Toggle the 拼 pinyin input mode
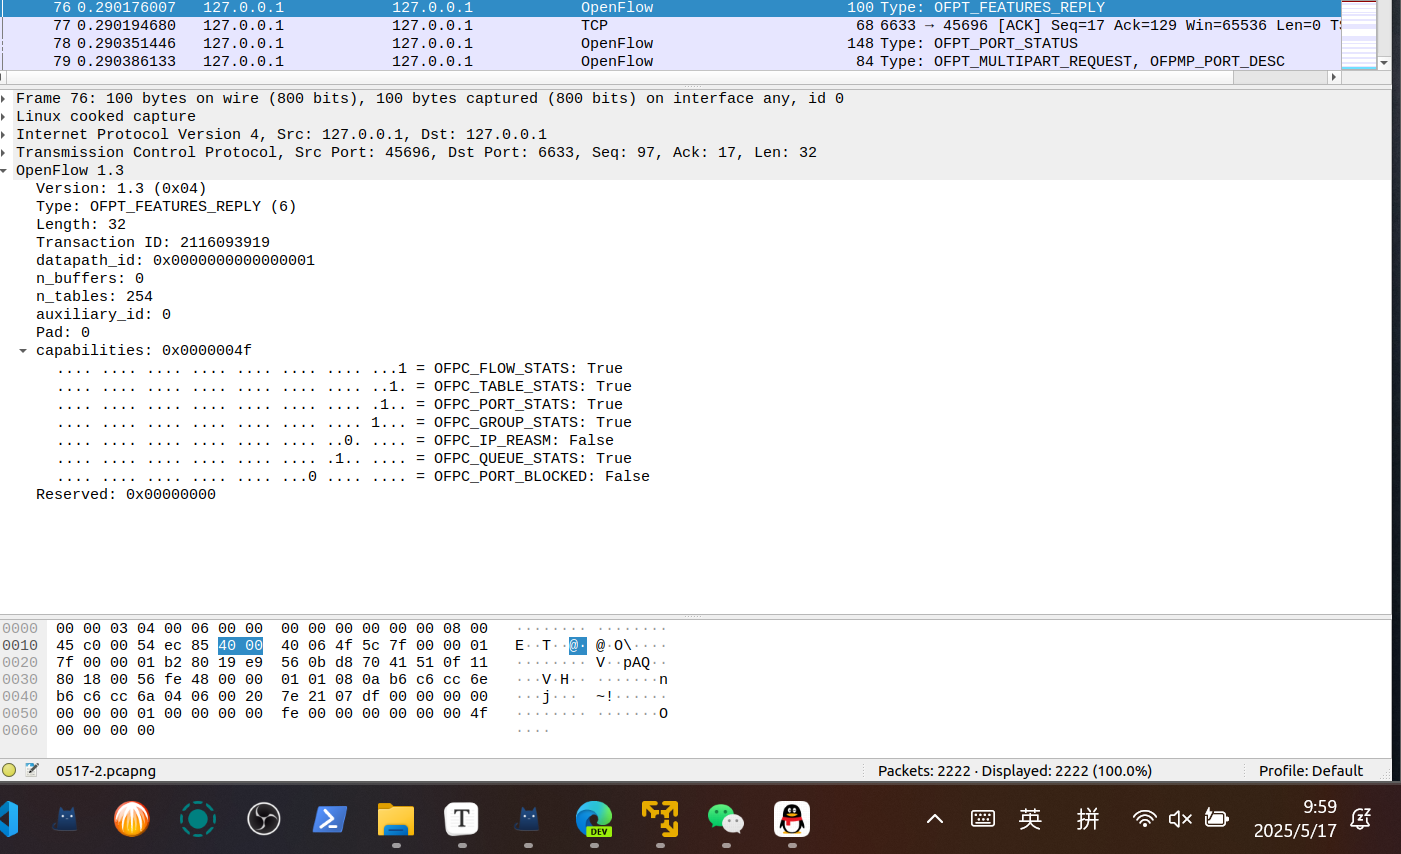This screenshot has height=854, width=1401. (x=1088, y=819)
